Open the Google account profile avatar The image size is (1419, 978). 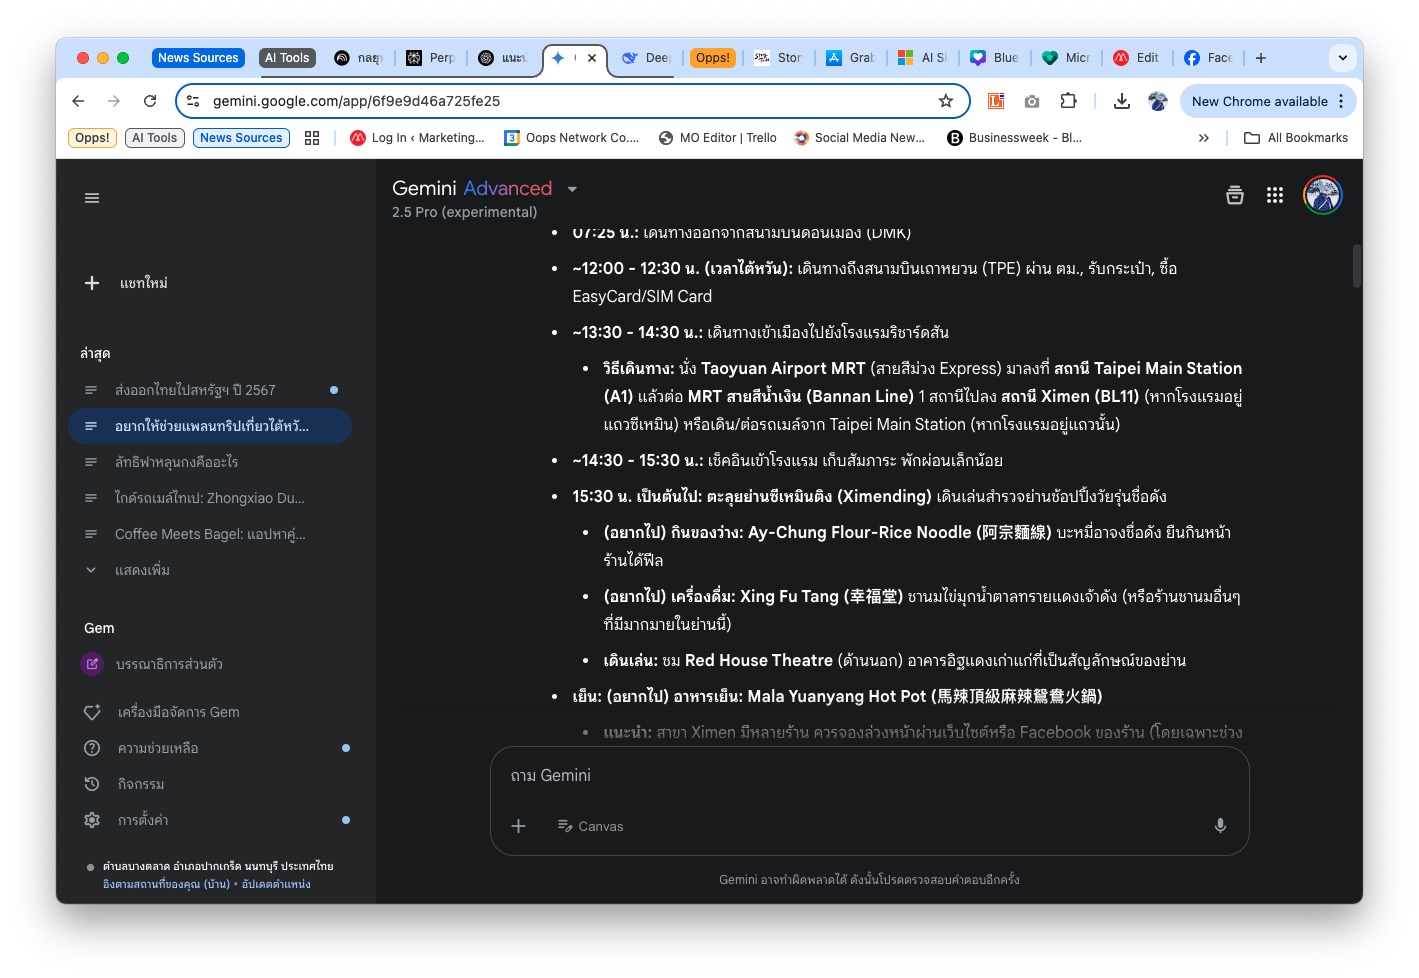tap(1322, 195)
